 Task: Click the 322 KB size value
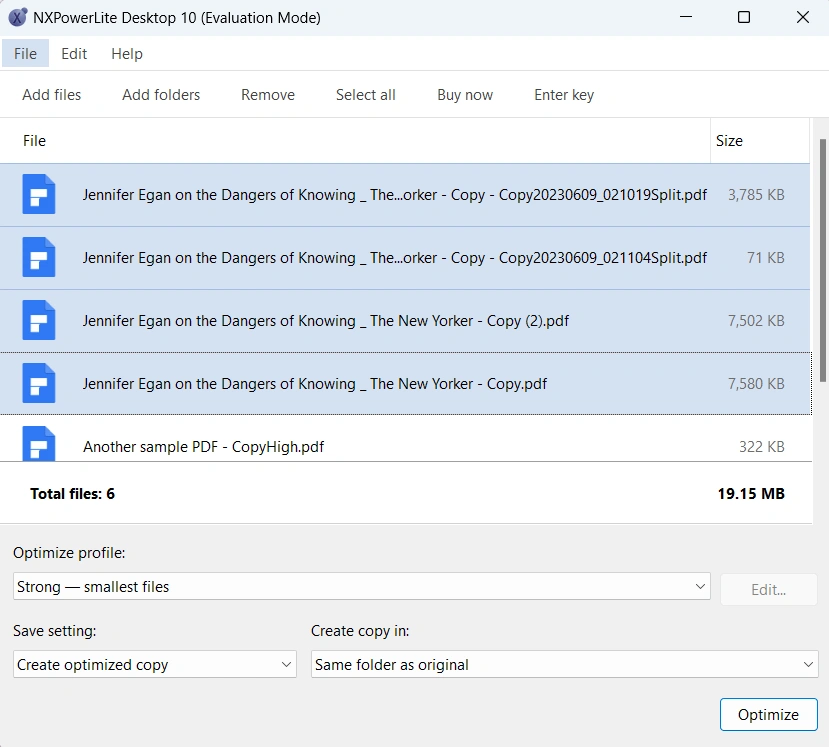[762, 447]
